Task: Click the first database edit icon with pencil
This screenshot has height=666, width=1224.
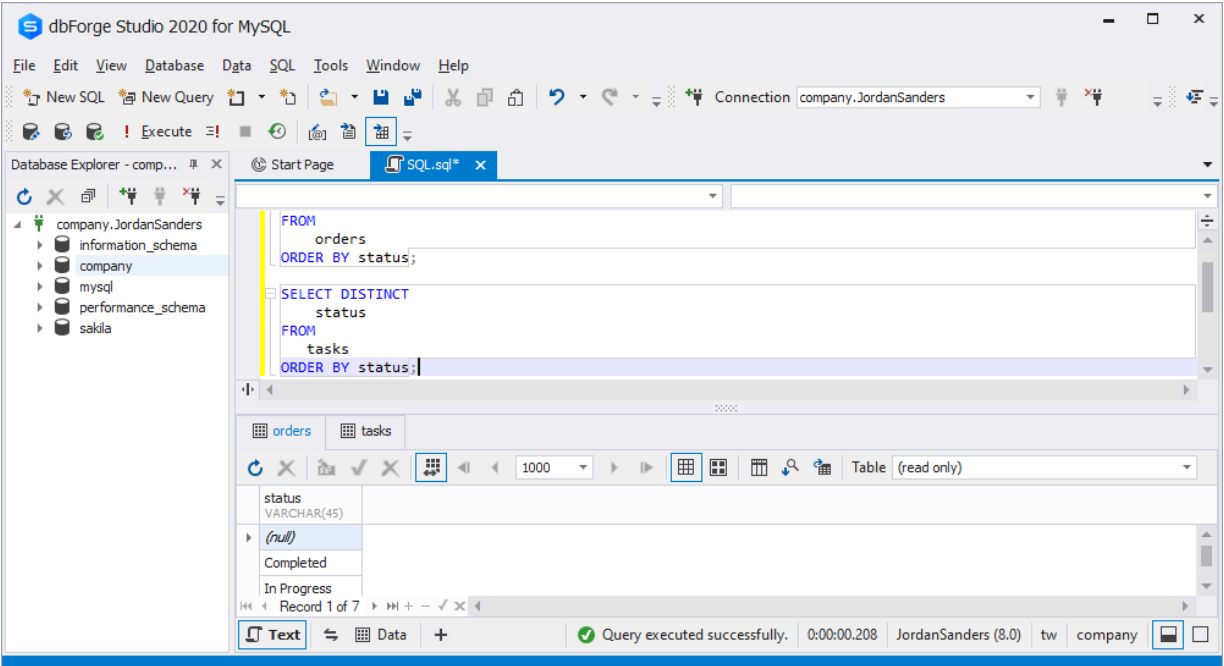Action: pos(31,131)
